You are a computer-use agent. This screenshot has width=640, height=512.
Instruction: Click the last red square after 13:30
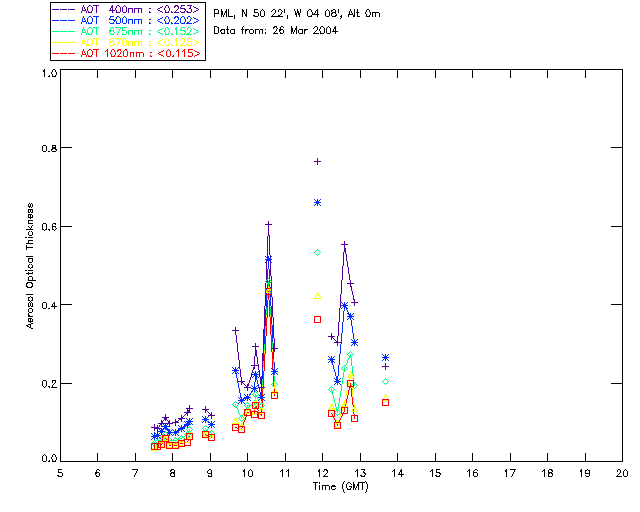(x=385, y=403)
